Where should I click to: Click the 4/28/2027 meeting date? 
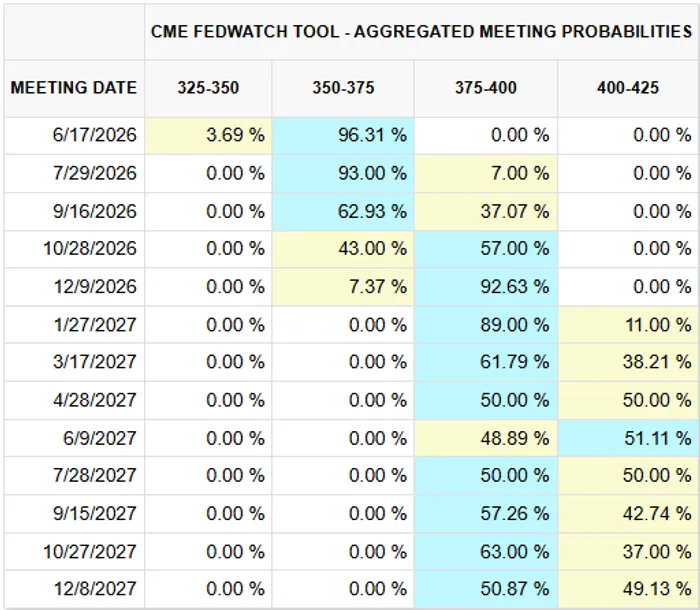(x=95, y=400)
